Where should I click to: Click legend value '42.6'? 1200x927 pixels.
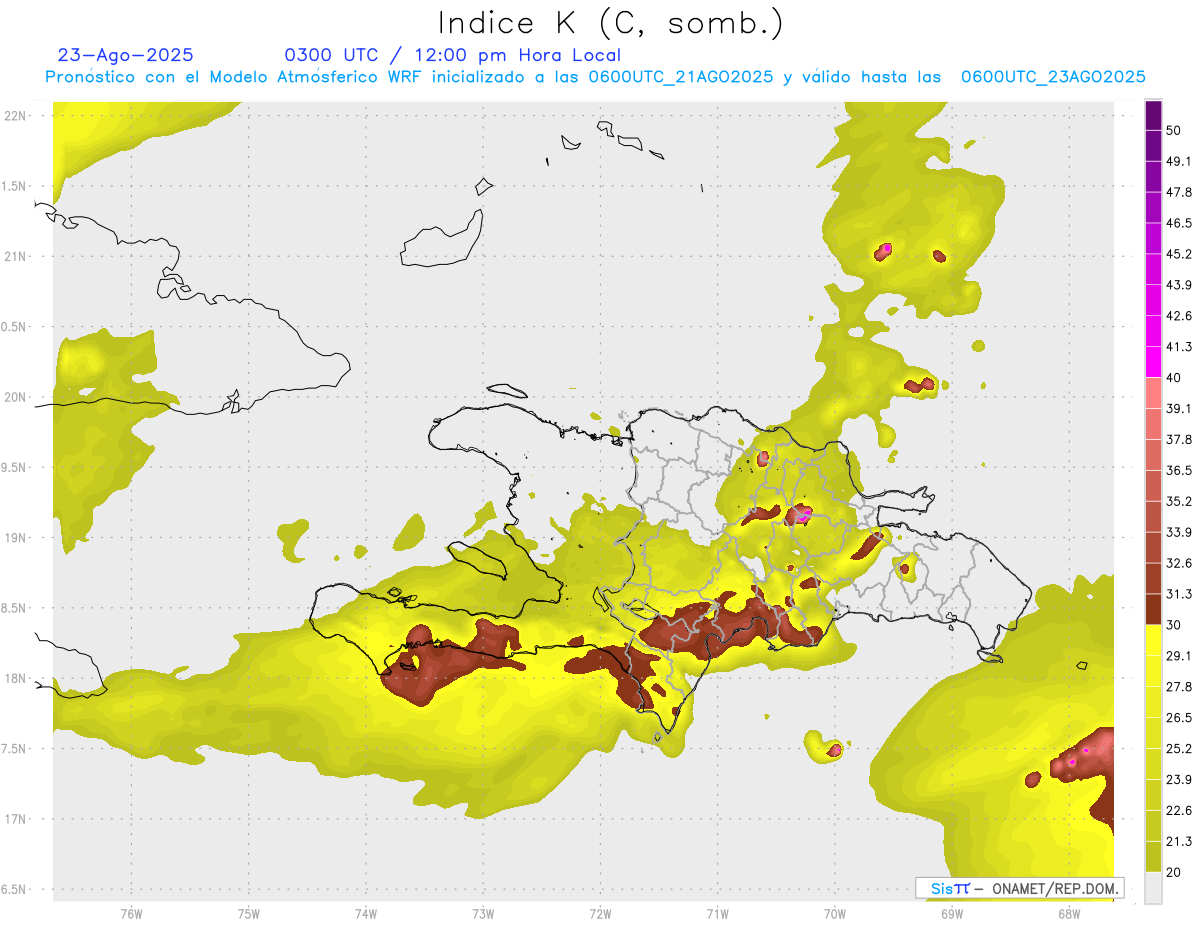coord(1178,316)
